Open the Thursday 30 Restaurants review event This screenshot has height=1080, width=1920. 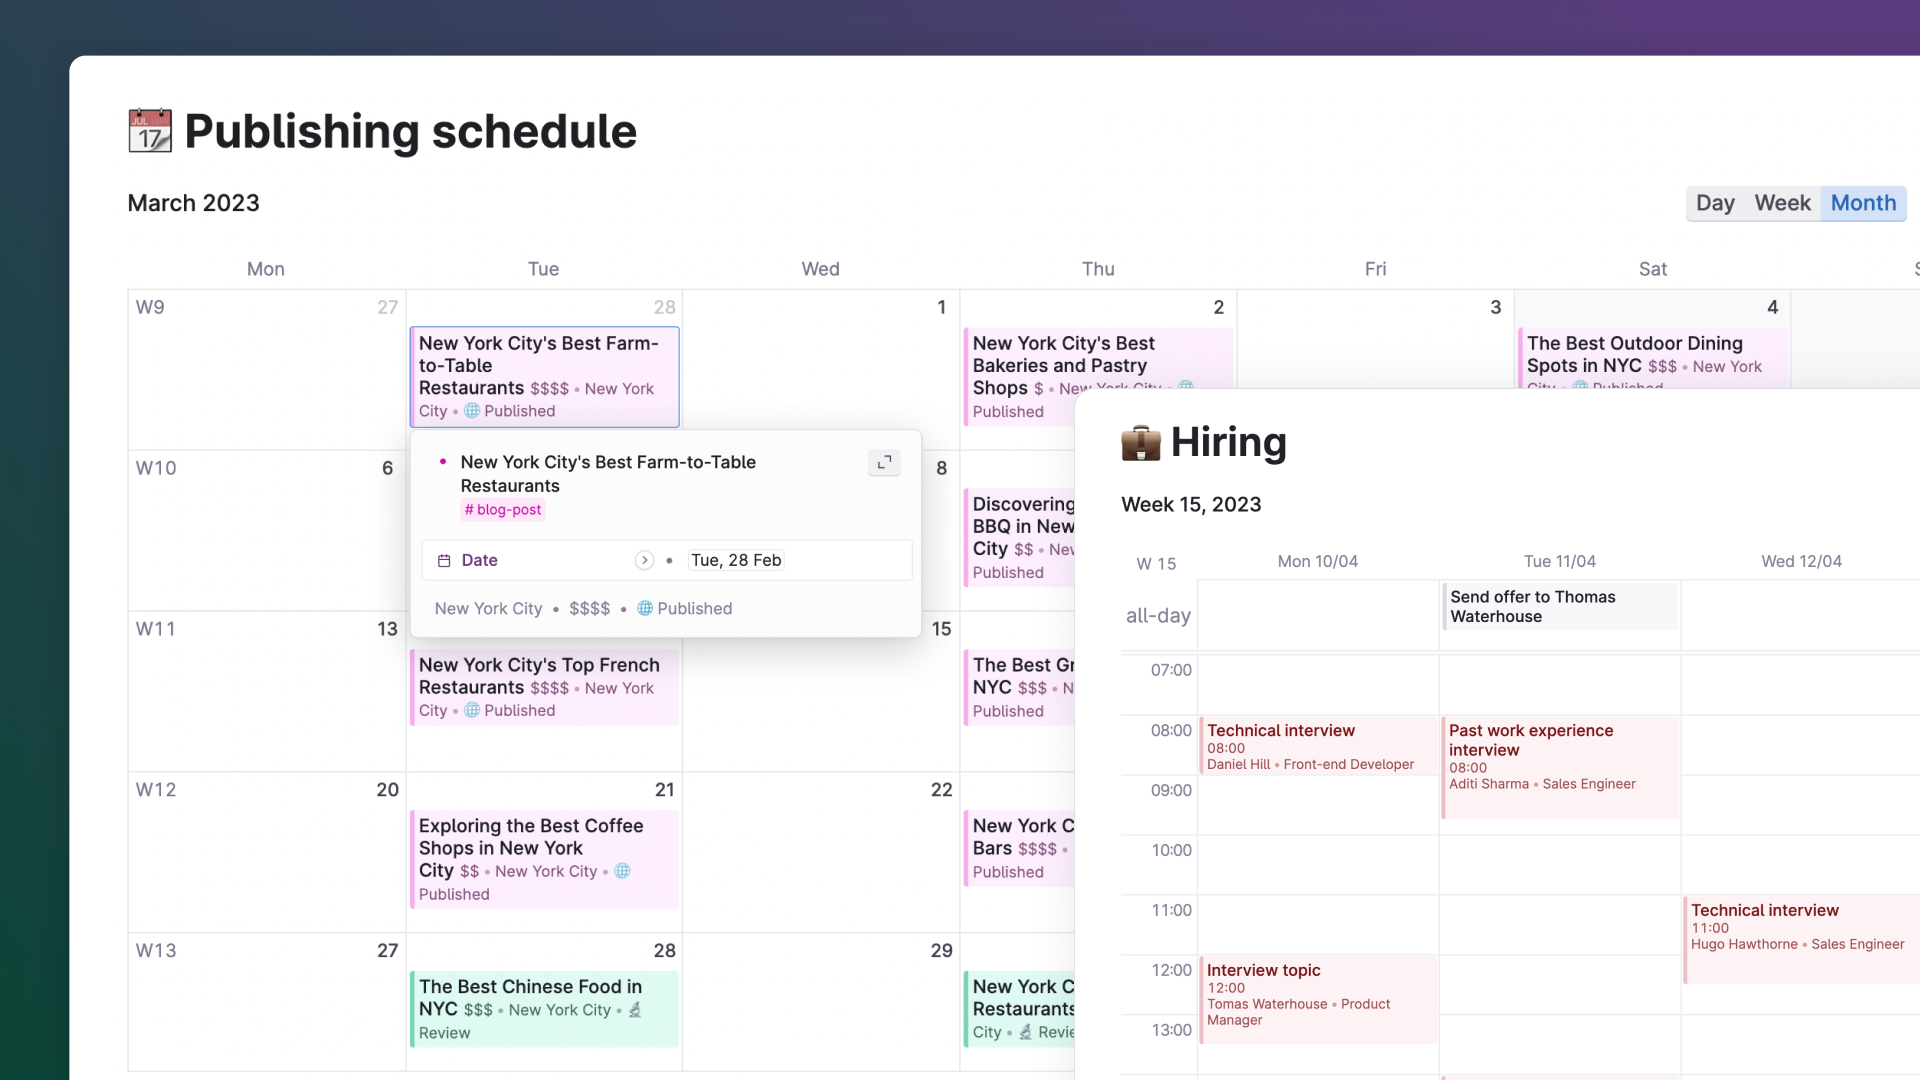pos(1019,1009)
